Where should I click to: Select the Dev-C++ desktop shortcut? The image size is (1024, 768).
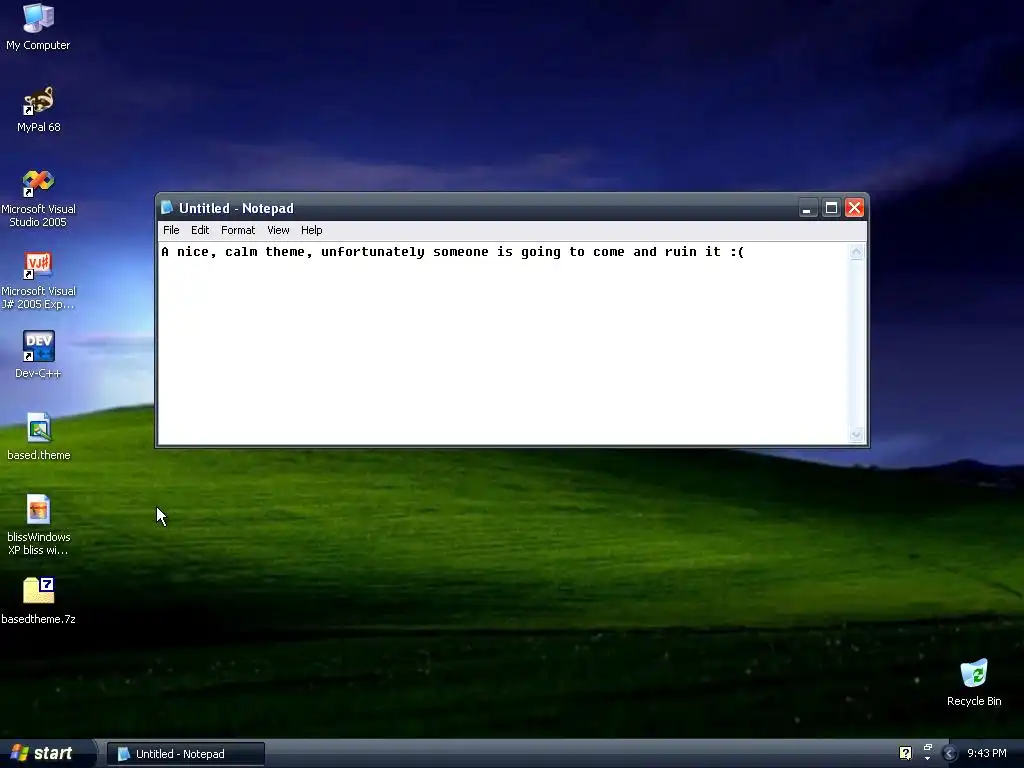(x=38, y=355)
